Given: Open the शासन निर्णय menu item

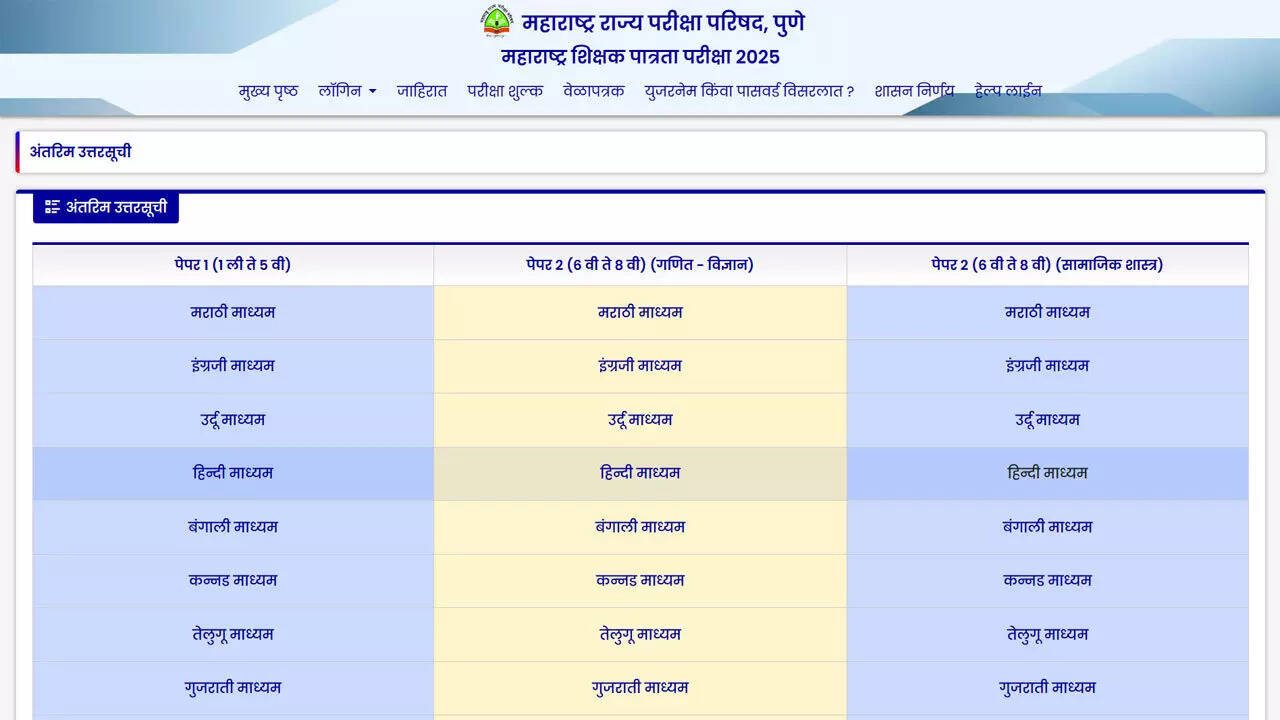Looking at the screenshot, I should (914, 91).
